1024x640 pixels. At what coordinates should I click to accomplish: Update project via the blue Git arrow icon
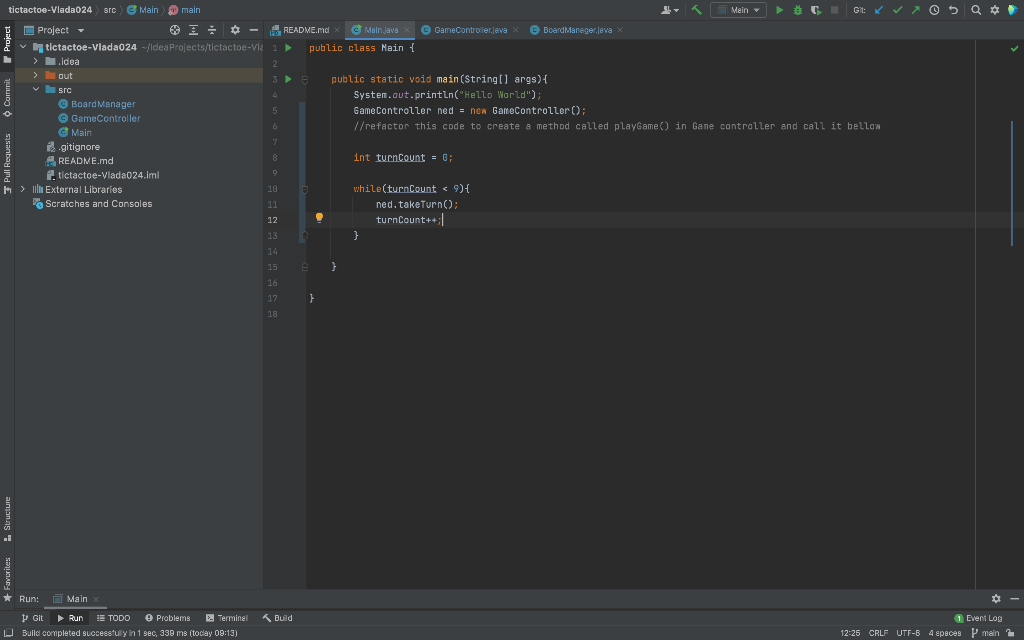[x=877, y=9]
